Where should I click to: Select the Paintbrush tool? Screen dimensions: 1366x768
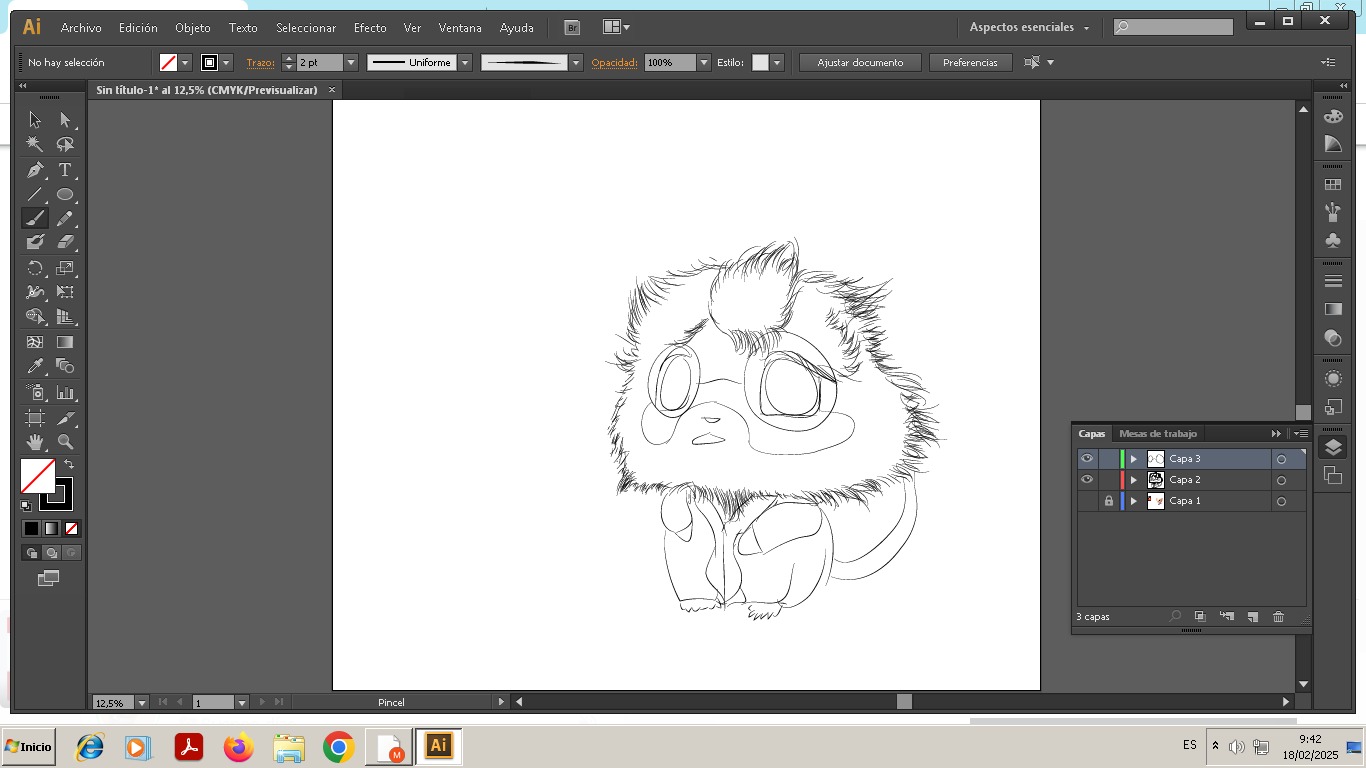[35, 218]
